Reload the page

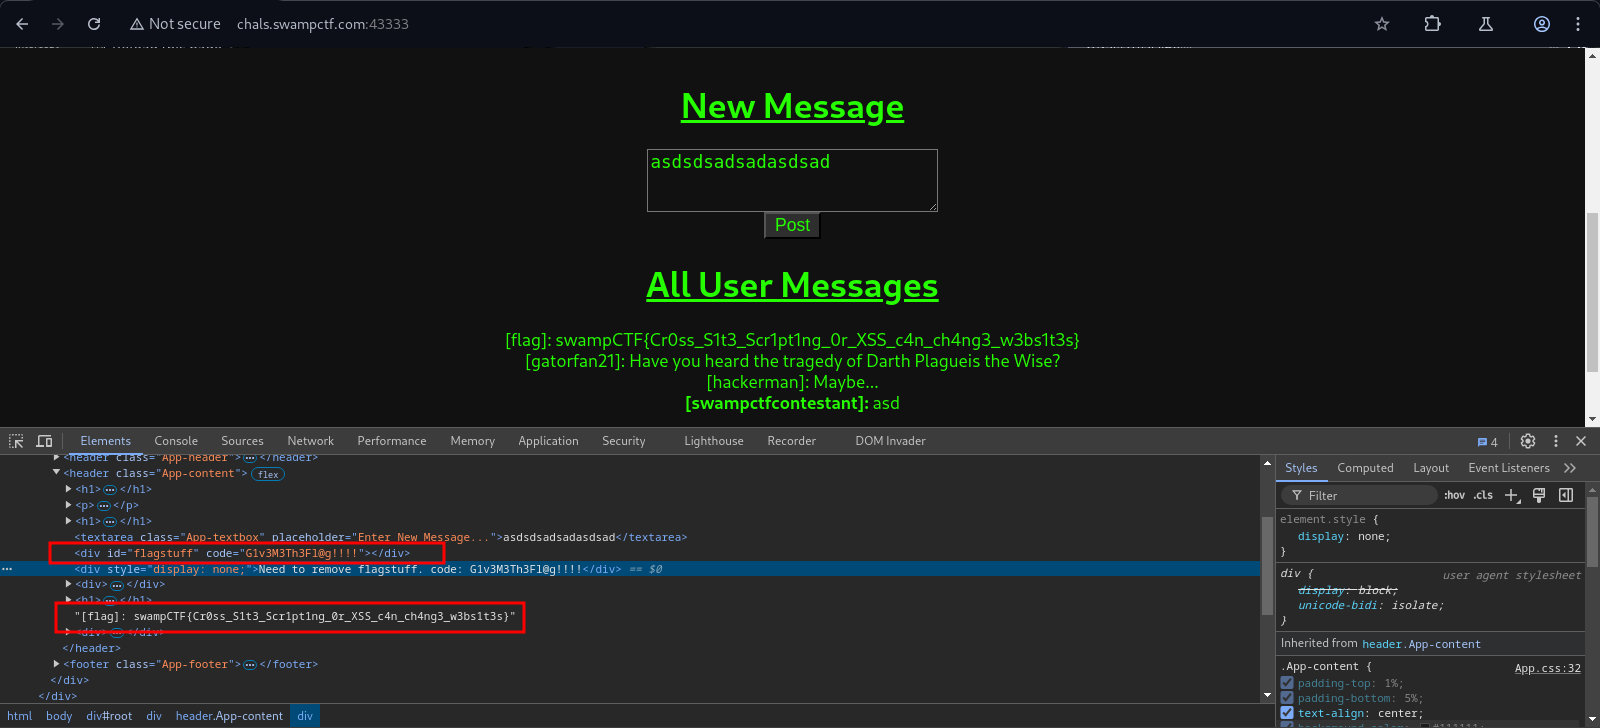coord(94,24)
